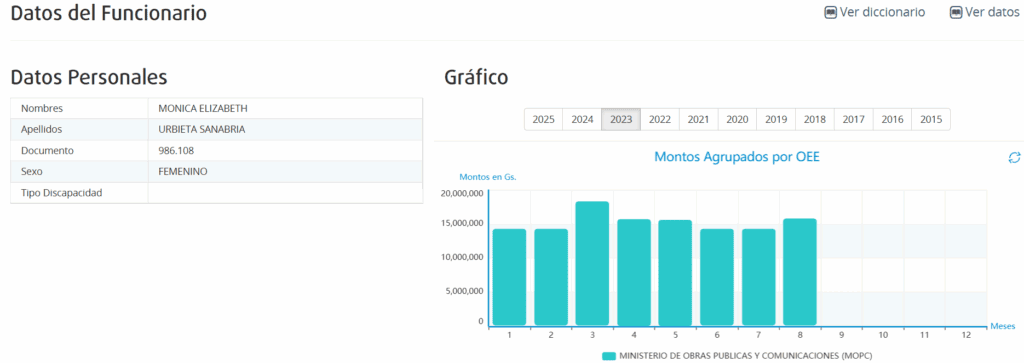The height and width of the screenshot is (363, 1024).
Task: Click the Datos del Funcionario heading
Action: (x=109, y=13)
